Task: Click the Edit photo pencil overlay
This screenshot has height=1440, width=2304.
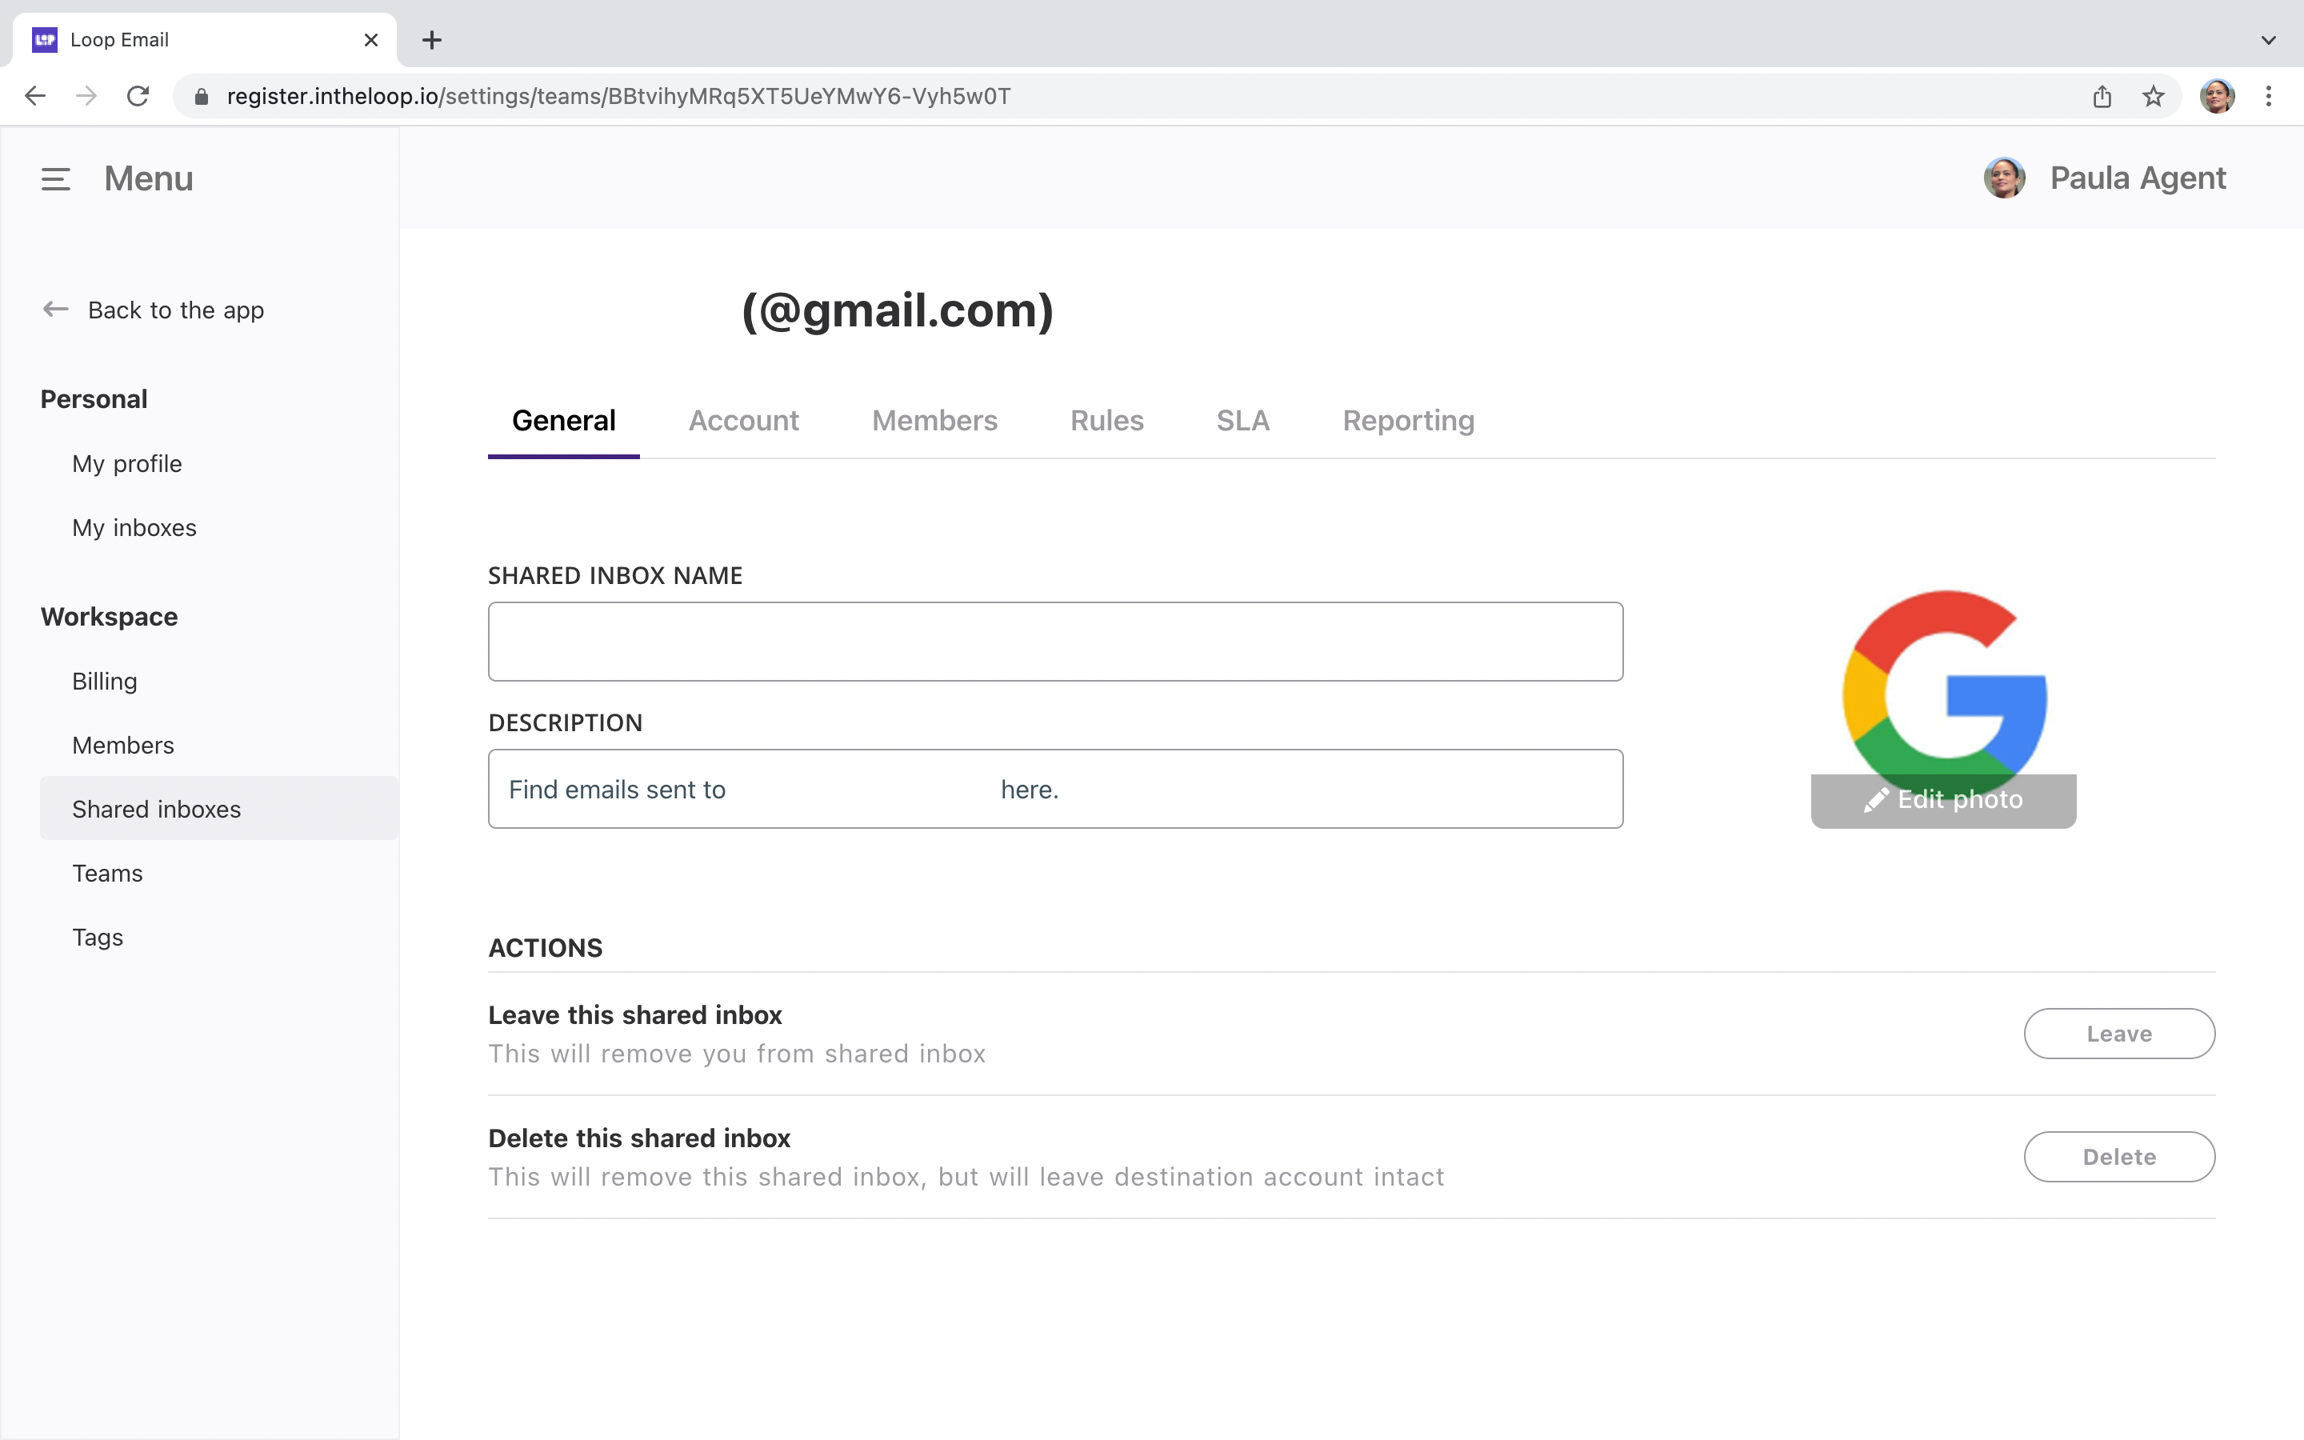Action: coord(1942,800)
